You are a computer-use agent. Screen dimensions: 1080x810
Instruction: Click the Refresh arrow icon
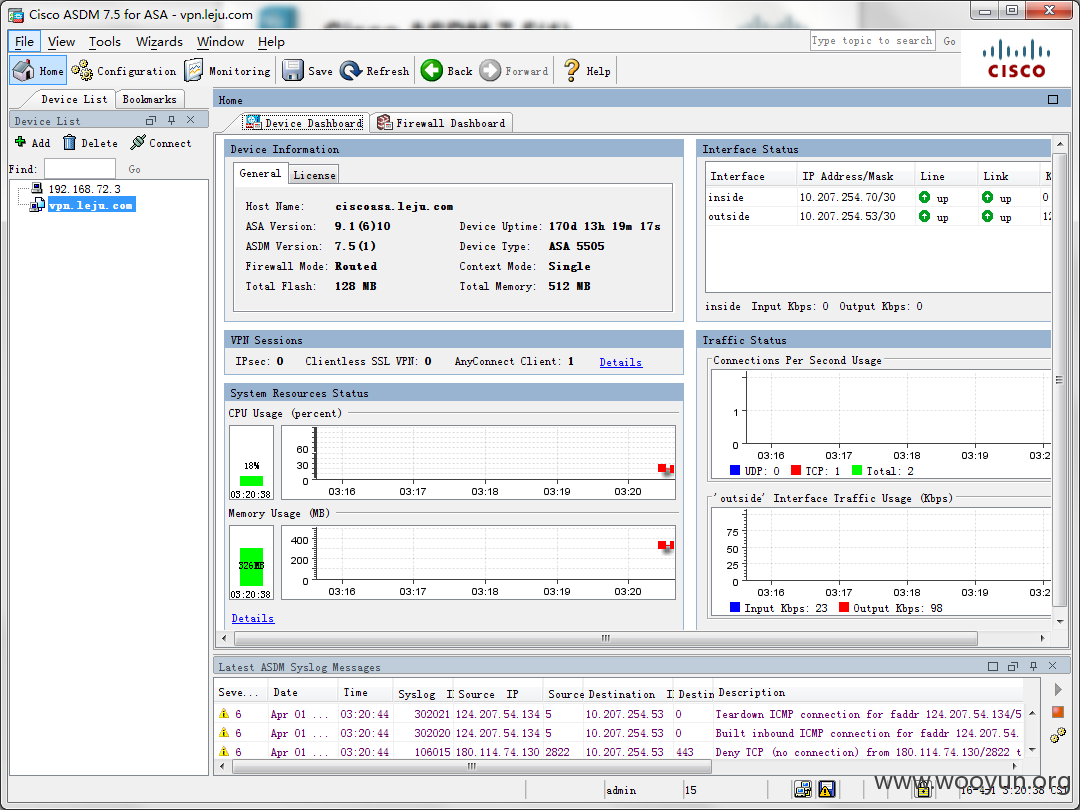pyautogui.click(x=351, y=71)
